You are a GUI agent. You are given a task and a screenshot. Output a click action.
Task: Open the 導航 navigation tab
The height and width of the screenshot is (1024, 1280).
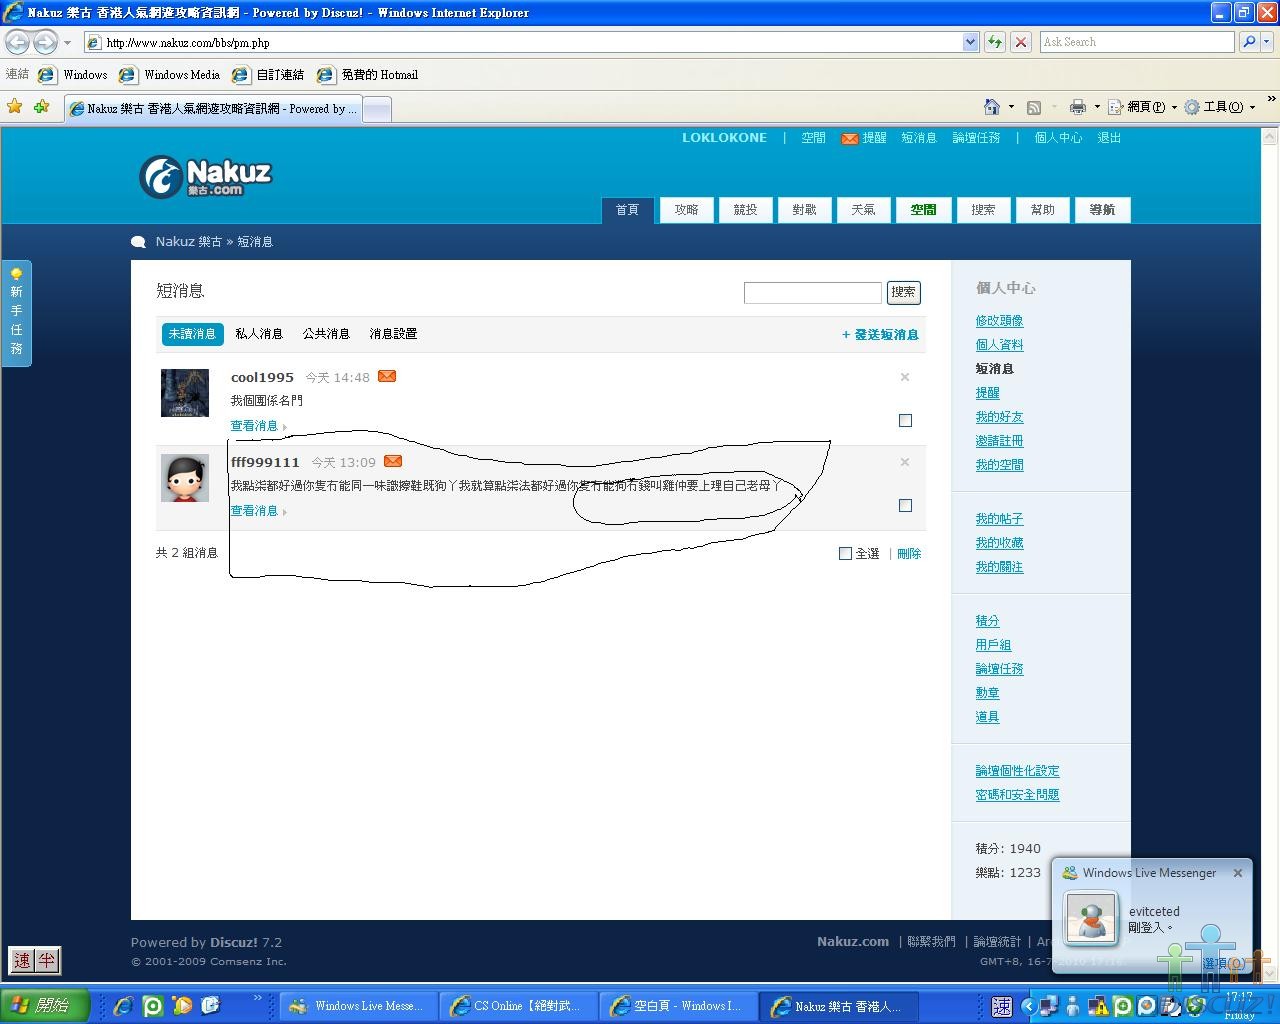[1102, 210]
